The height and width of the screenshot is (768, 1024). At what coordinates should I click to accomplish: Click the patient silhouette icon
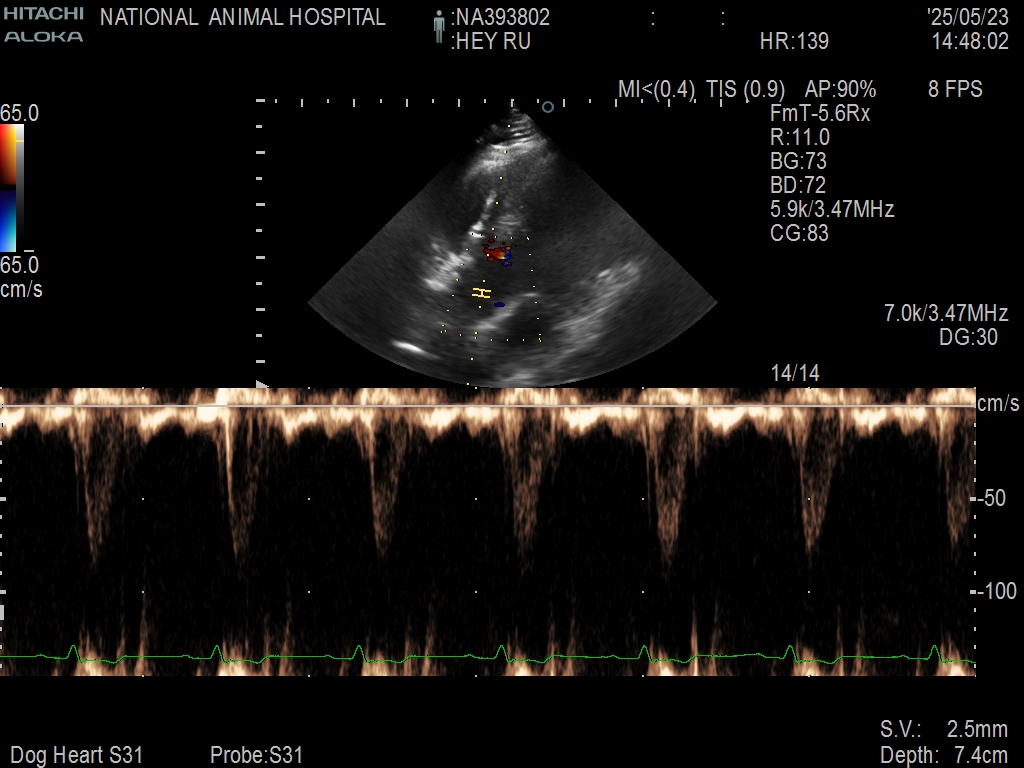coord(438,28)
